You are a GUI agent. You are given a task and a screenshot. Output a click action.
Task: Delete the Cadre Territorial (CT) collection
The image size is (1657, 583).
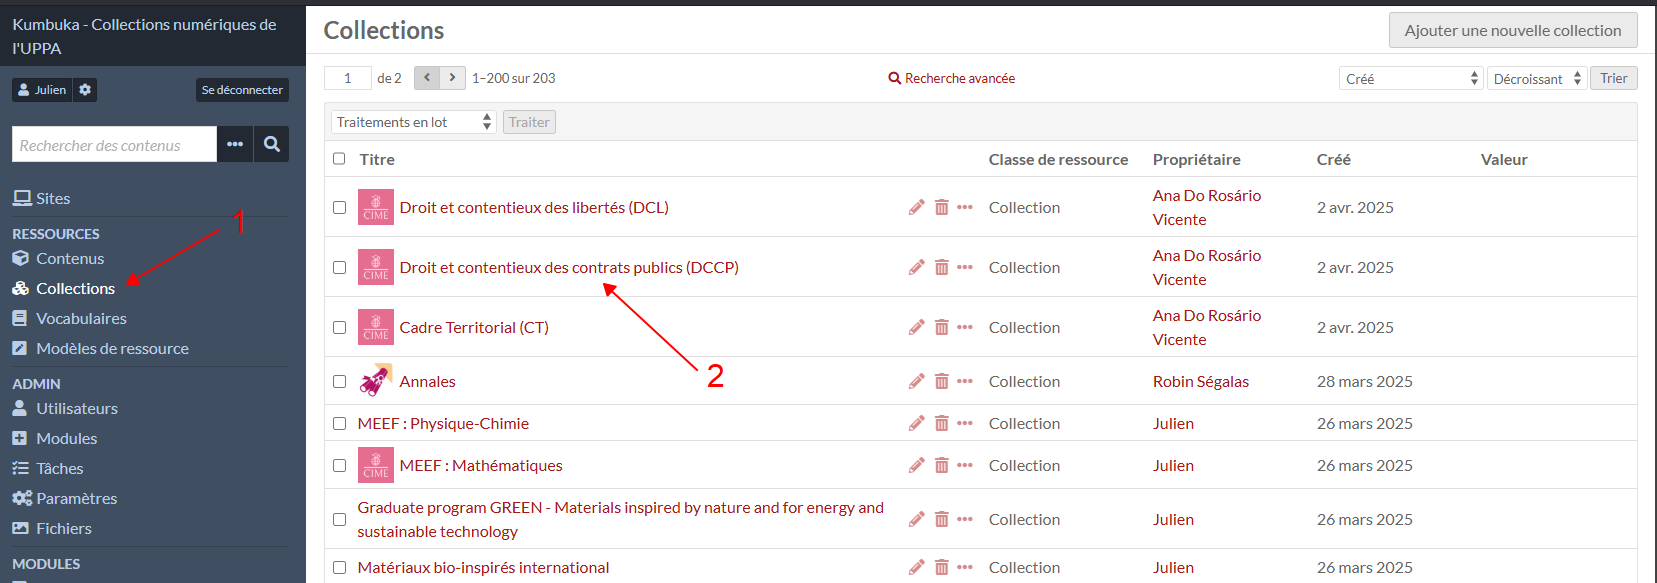(941, 327)
